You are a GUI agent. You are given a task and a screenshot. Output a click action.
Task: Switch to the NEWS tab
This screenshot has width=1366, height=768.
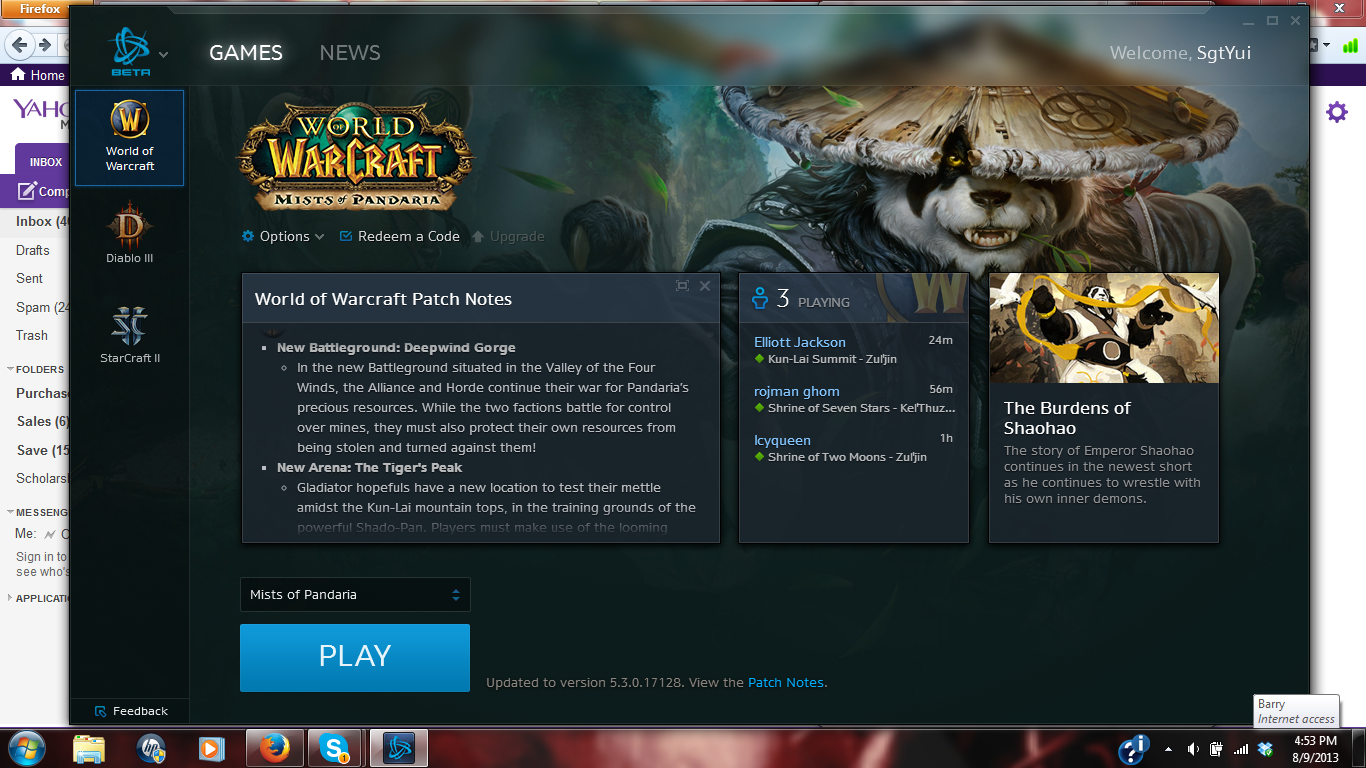[350, 53]
